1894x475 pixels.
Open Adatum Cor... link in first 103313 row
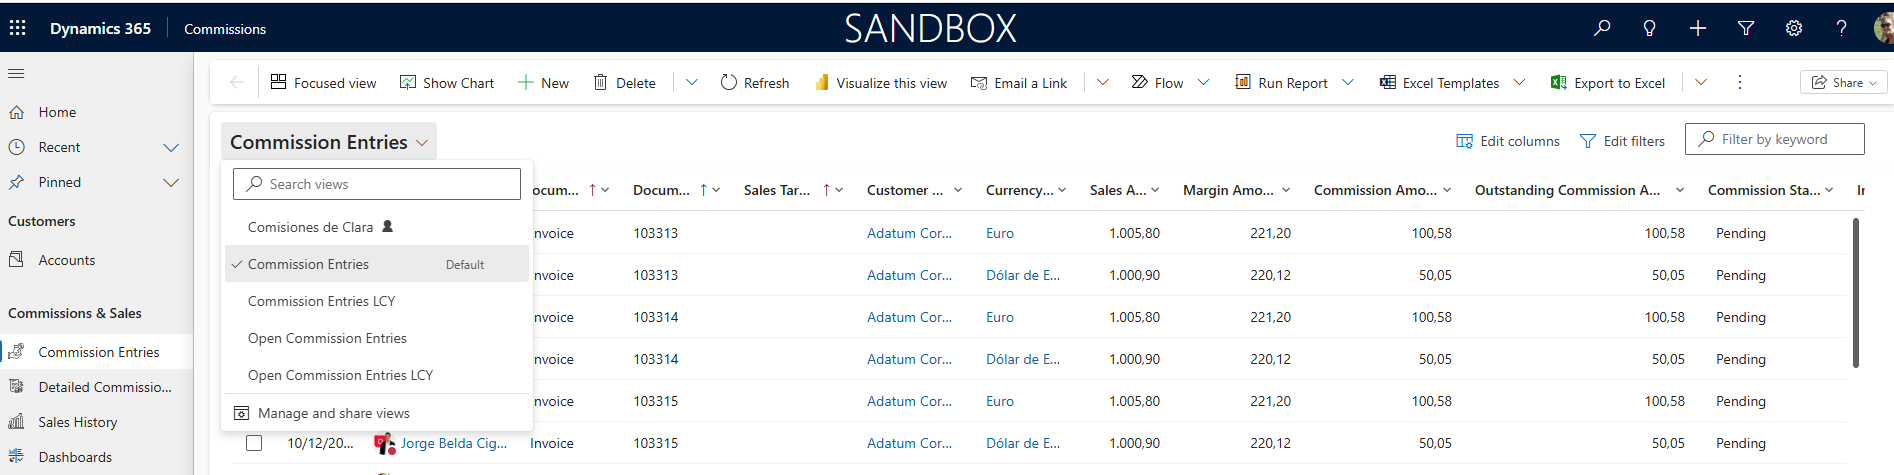click(909, 233)
